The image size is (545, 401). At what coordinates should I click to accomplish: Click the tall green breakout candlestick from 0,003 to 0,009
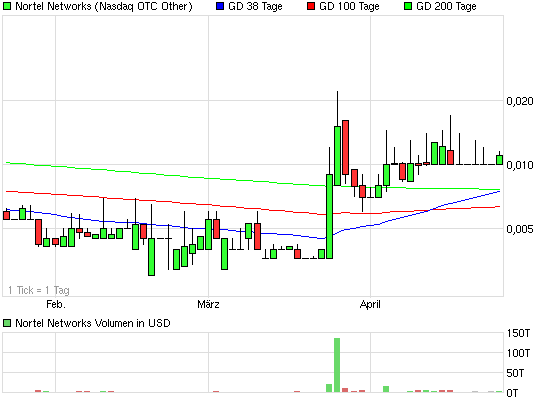tap(329, 216)
